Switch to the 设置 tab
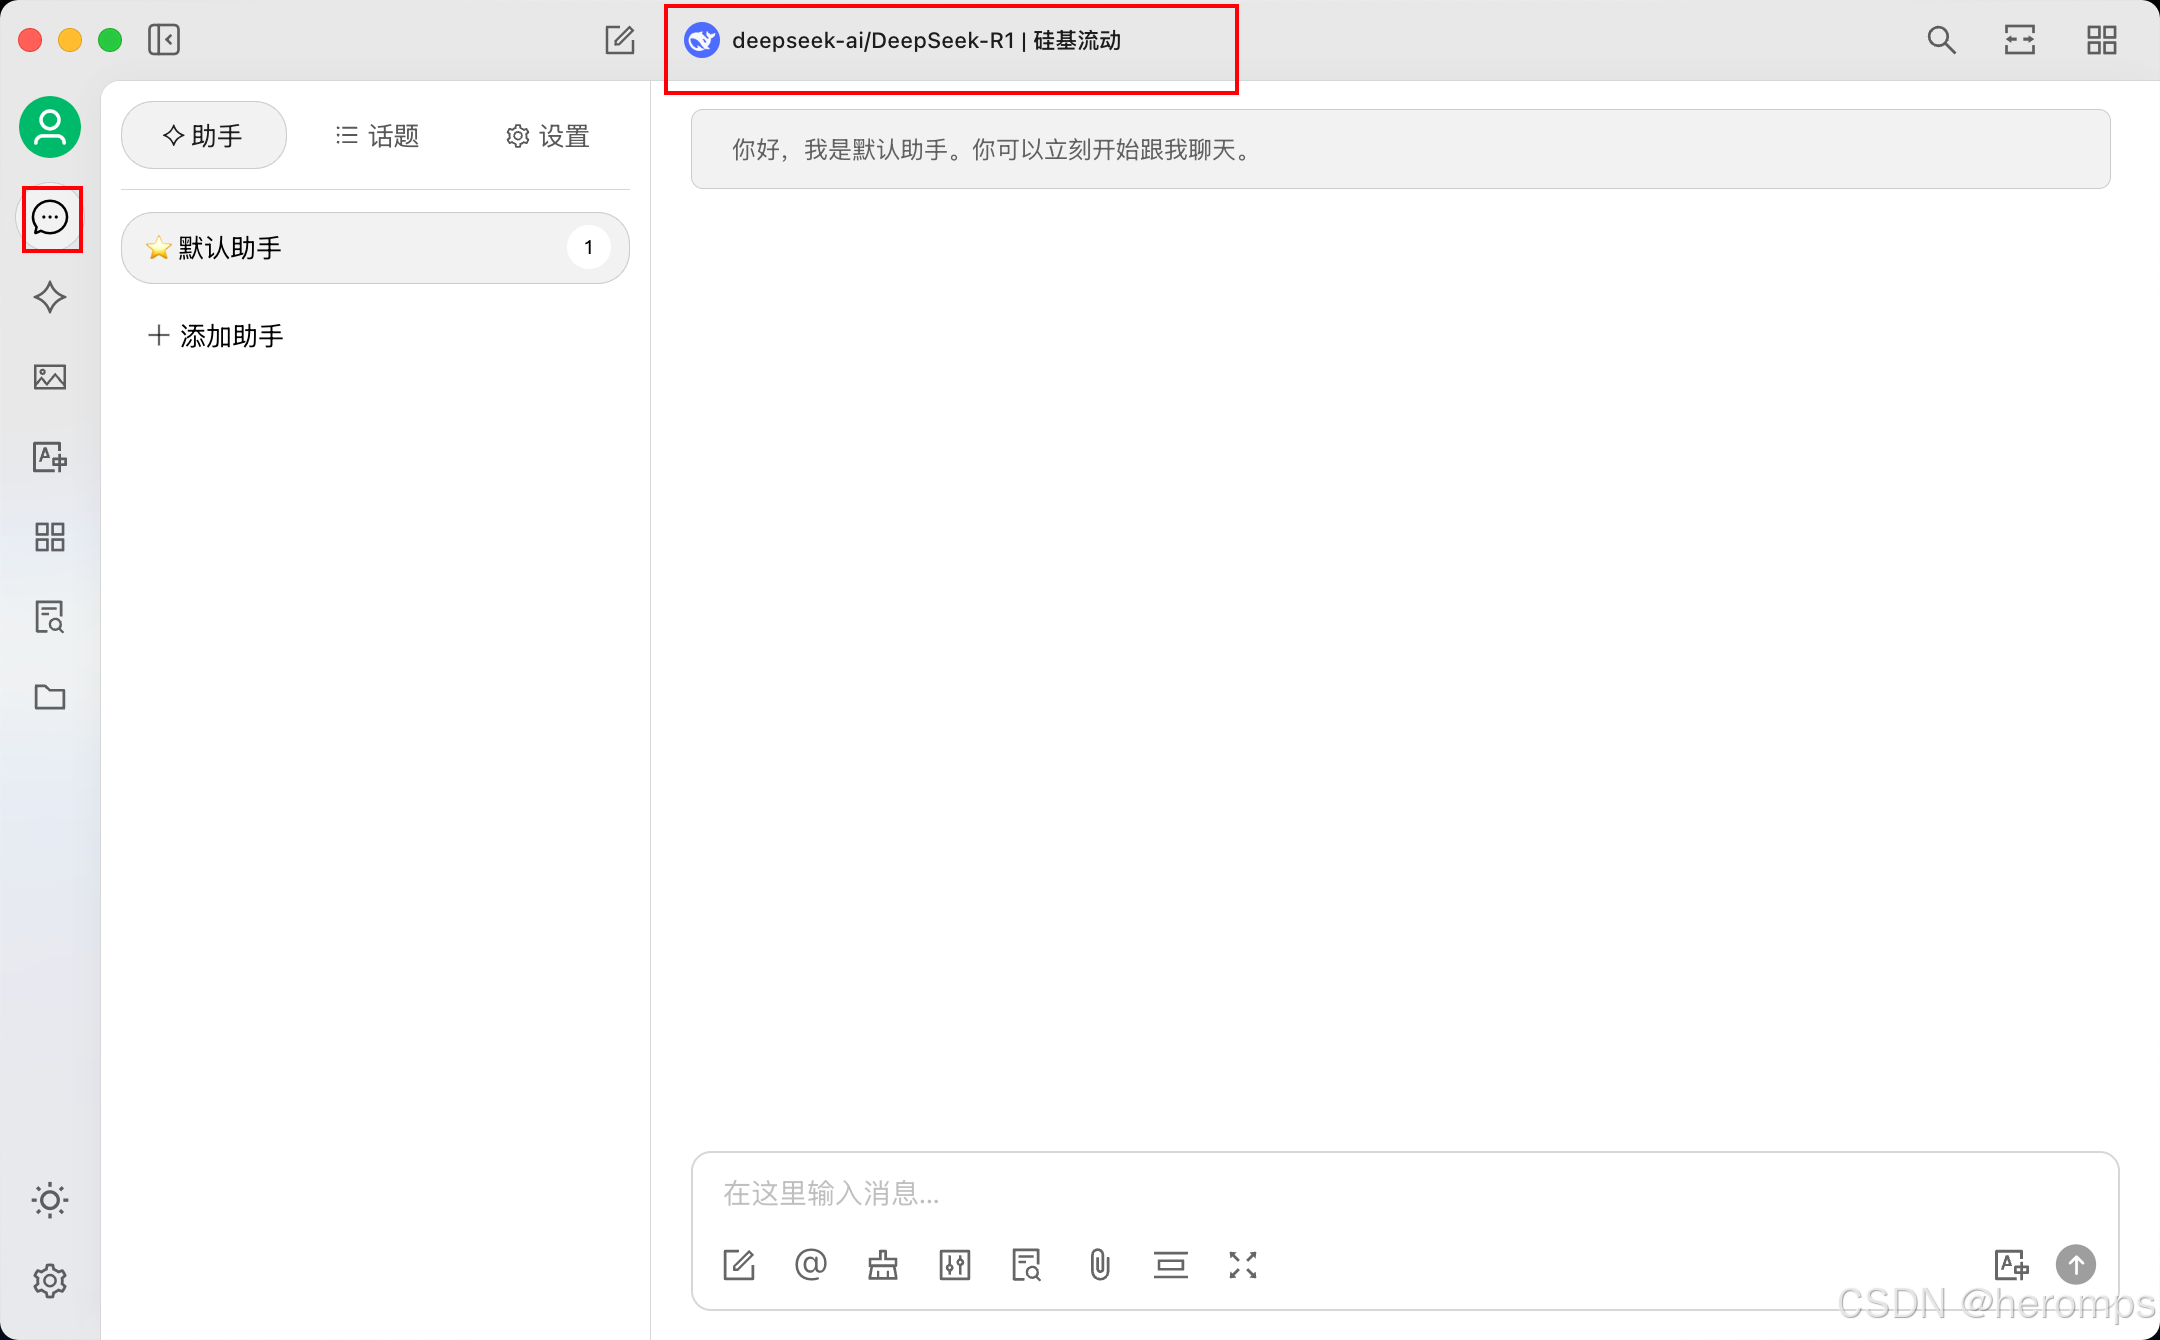This screenshot has height=1340, width=2160. [x=548, y=136]
